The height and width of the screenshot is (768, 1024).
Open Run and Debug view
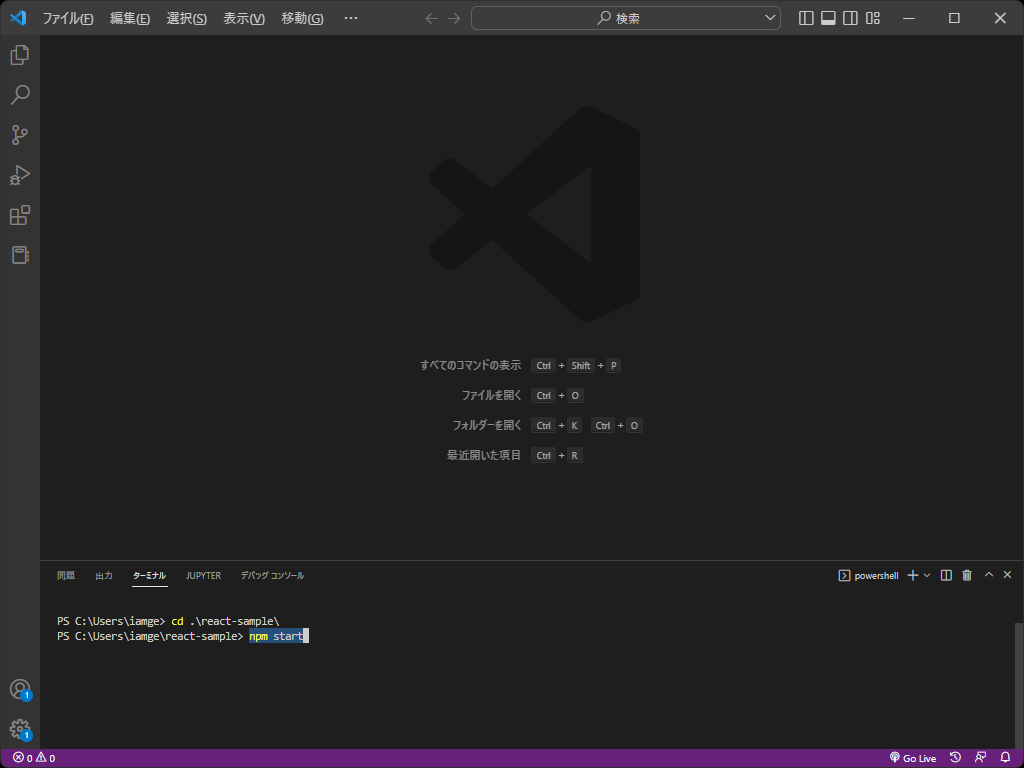coord(20,175)
